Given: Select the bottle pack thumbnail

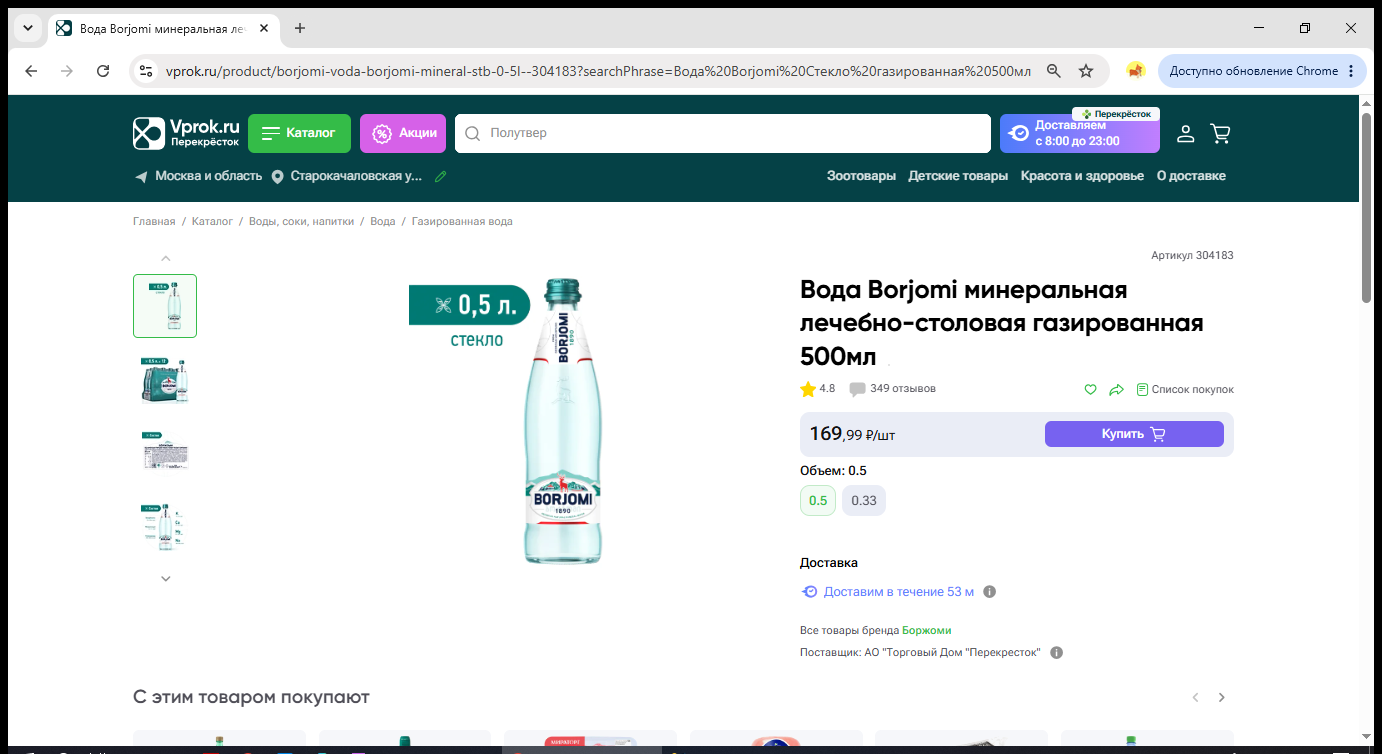Looking at the screenshot, I should click(165, 380).
